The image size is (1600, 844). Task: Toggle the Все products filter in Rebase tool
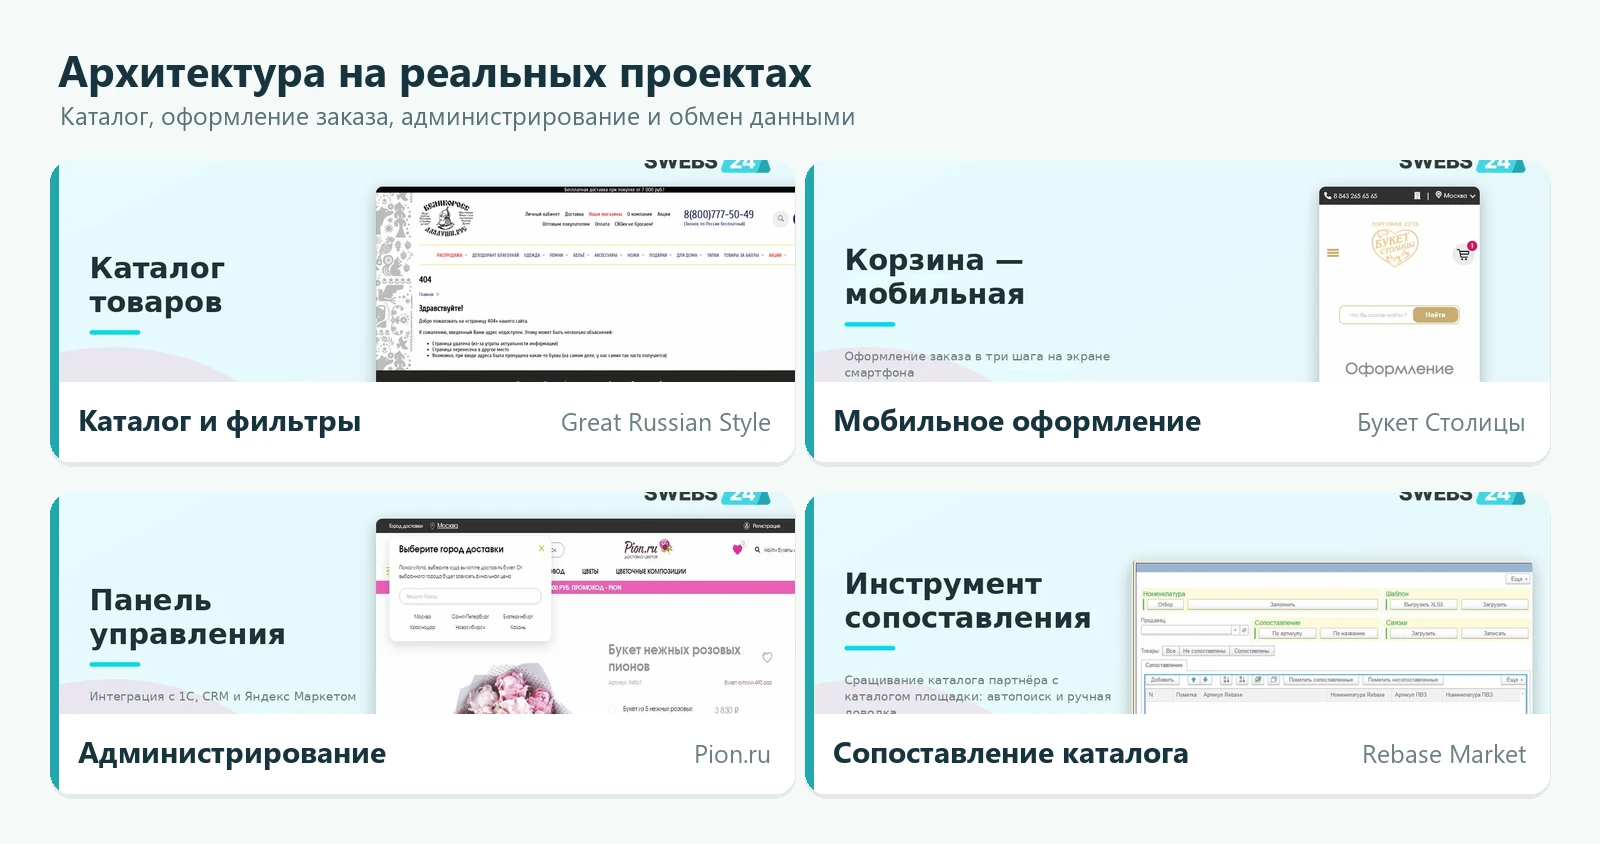click(1171, 651)
